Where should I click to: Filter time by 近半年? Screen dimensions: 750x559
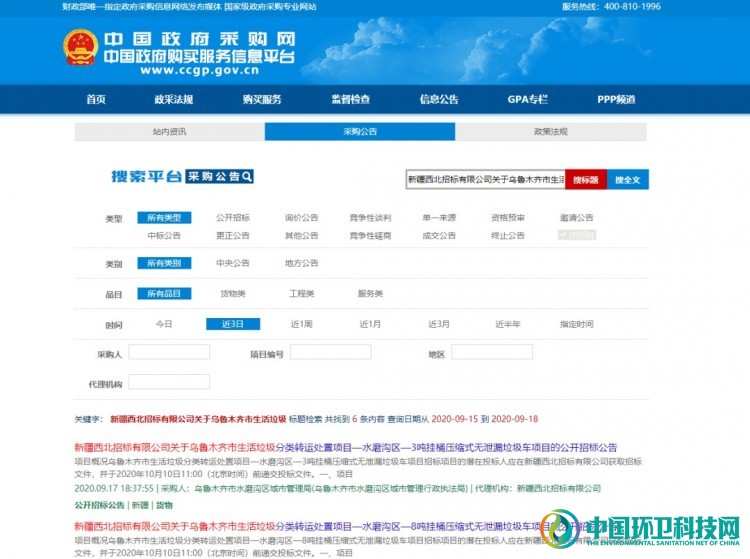click(x=507, y=324)
